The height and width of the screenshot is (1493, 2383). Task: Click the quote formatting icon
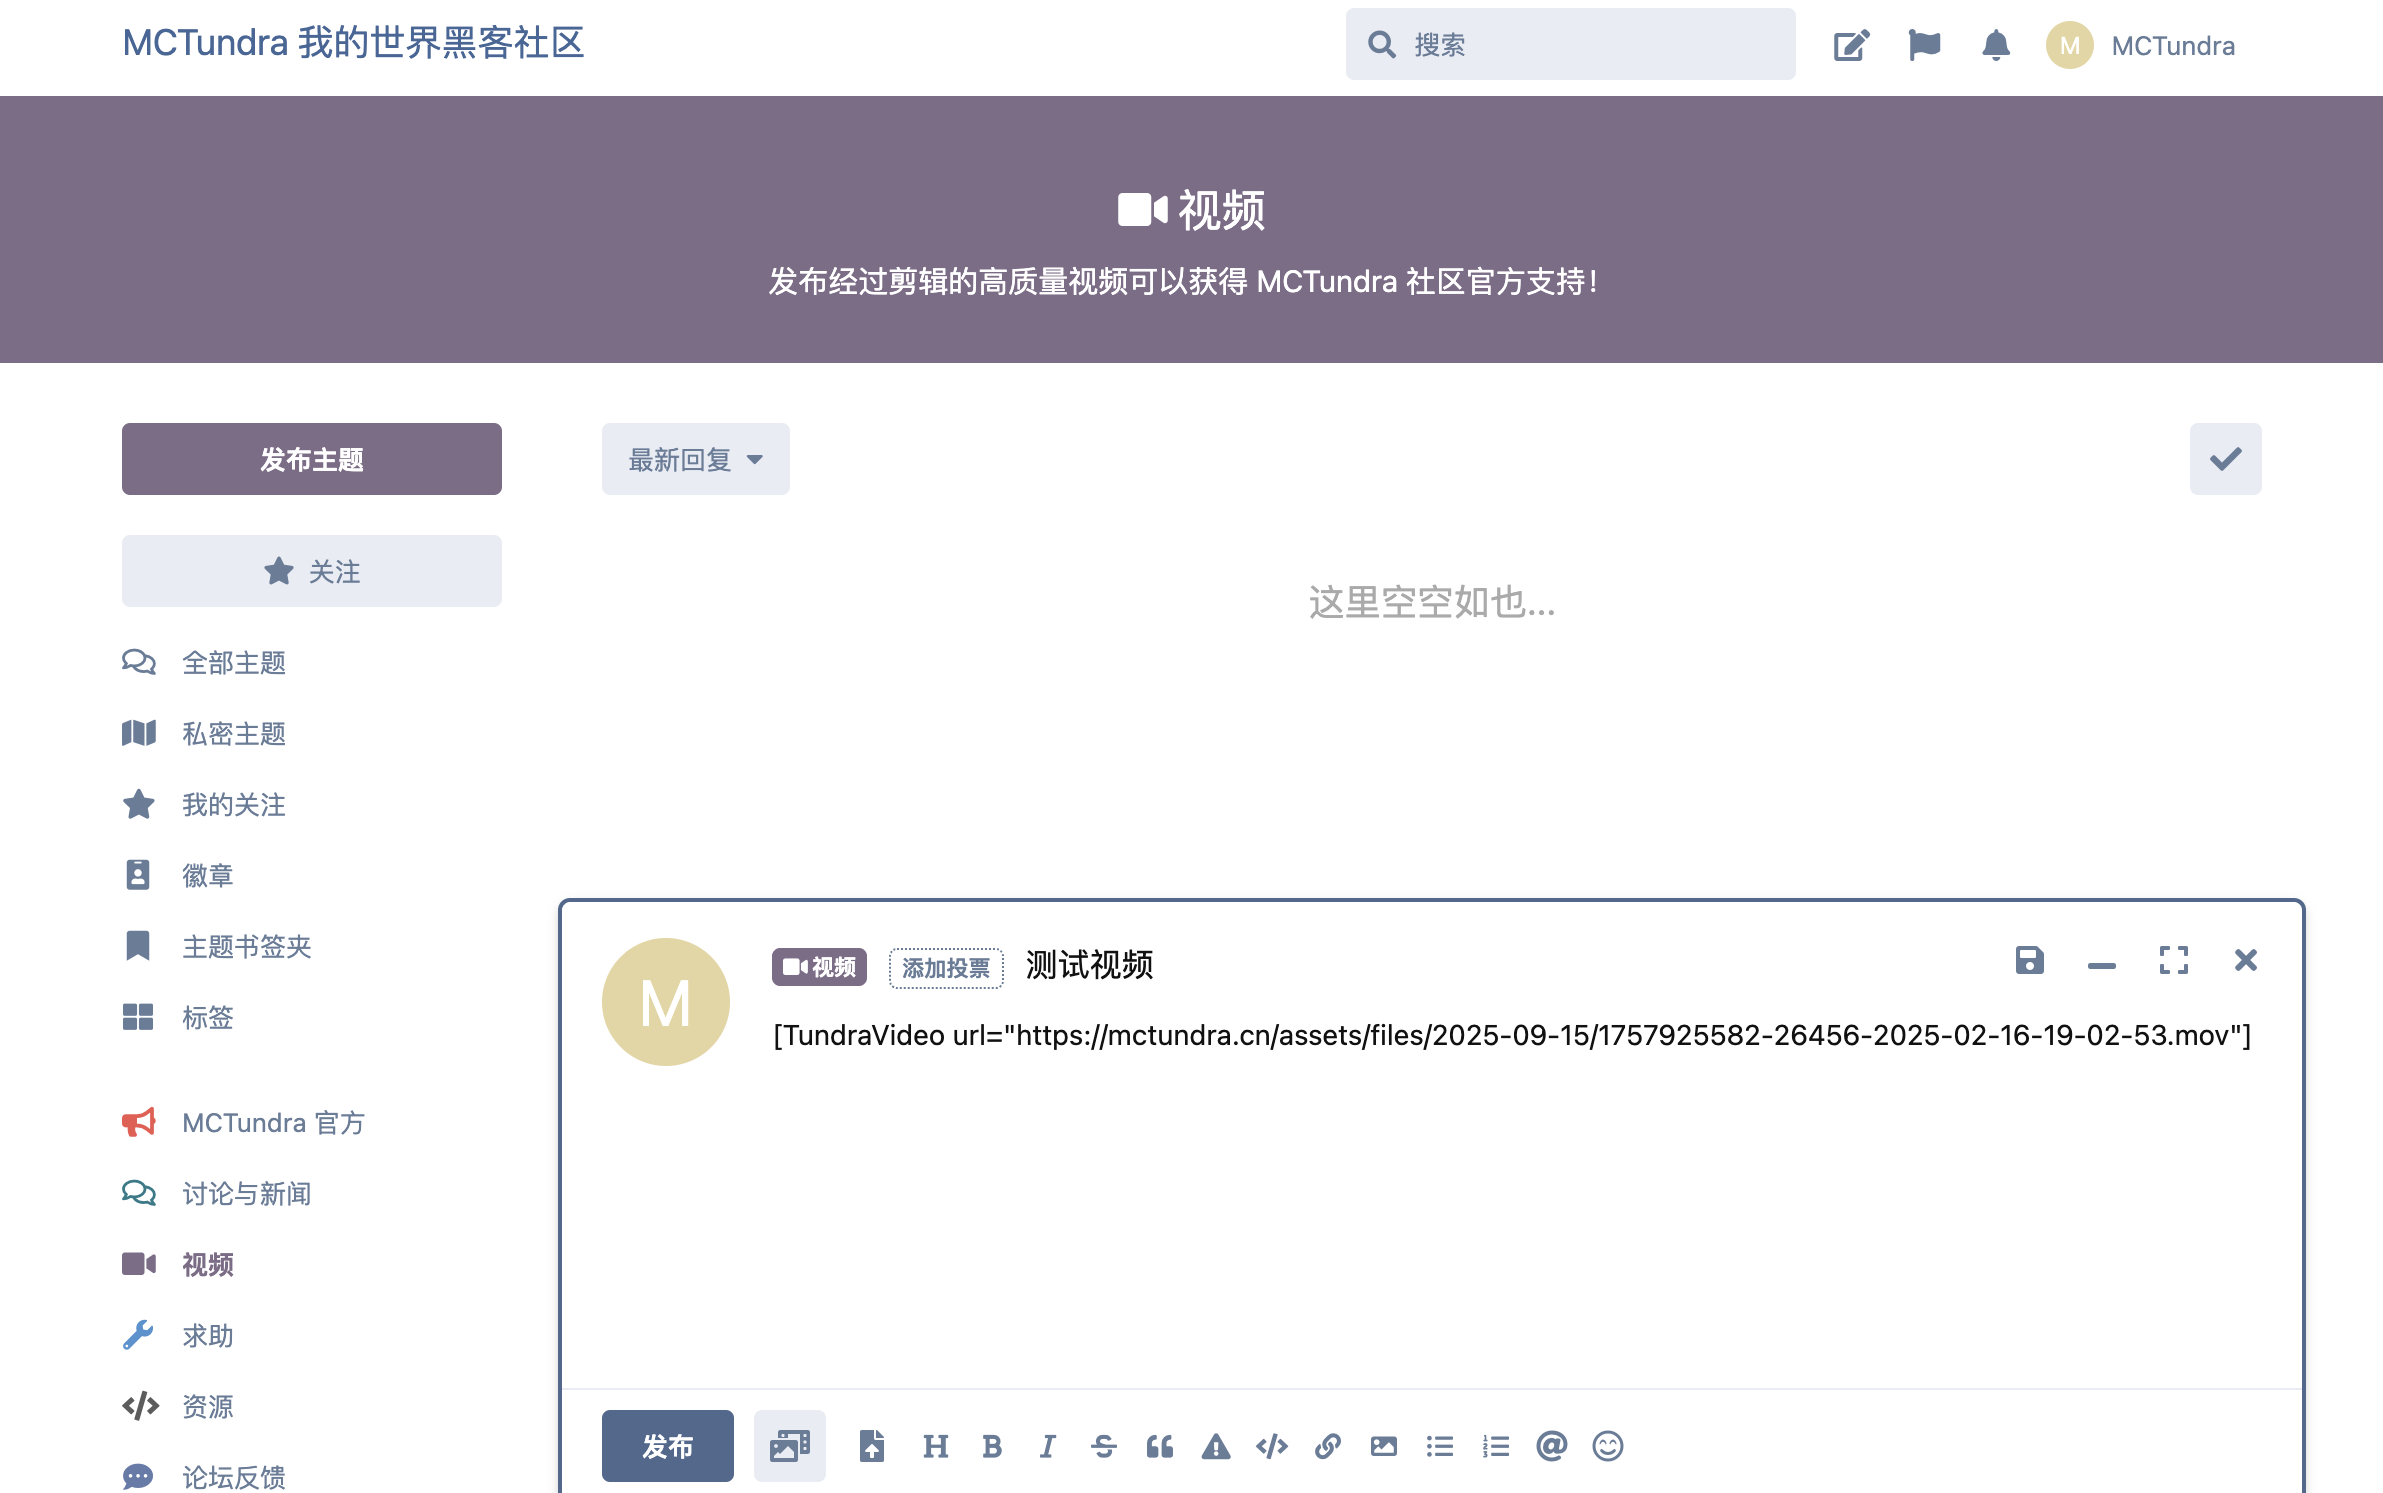coord(1159,1446)
